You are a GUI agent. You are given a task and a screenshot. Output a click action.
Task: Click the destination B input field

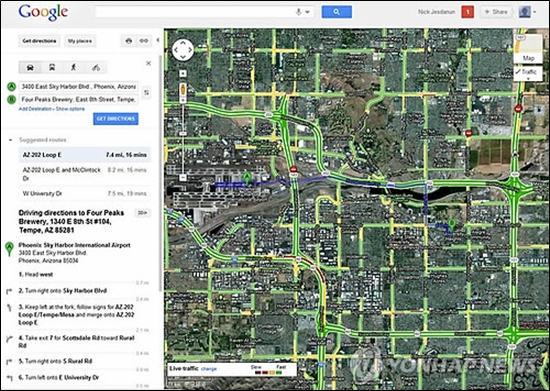[x=79, y=100]
